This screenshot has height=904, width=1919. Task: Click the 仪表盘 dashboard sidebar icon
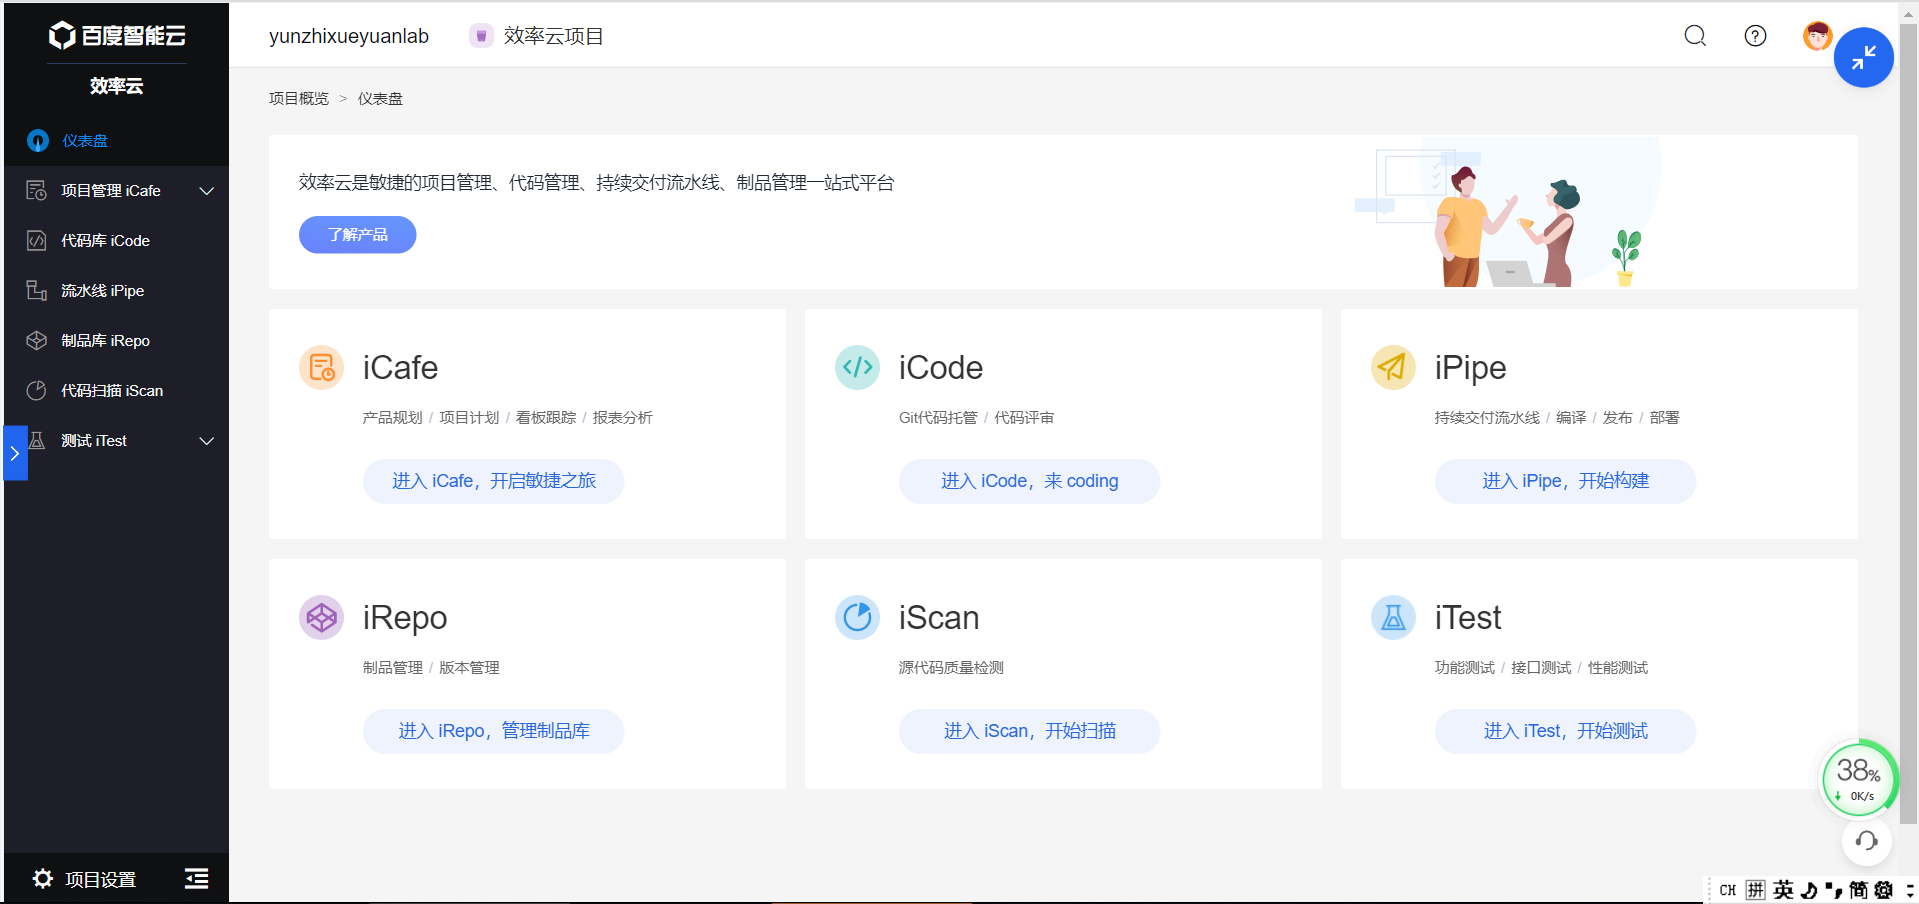click(x=38, y=141)
